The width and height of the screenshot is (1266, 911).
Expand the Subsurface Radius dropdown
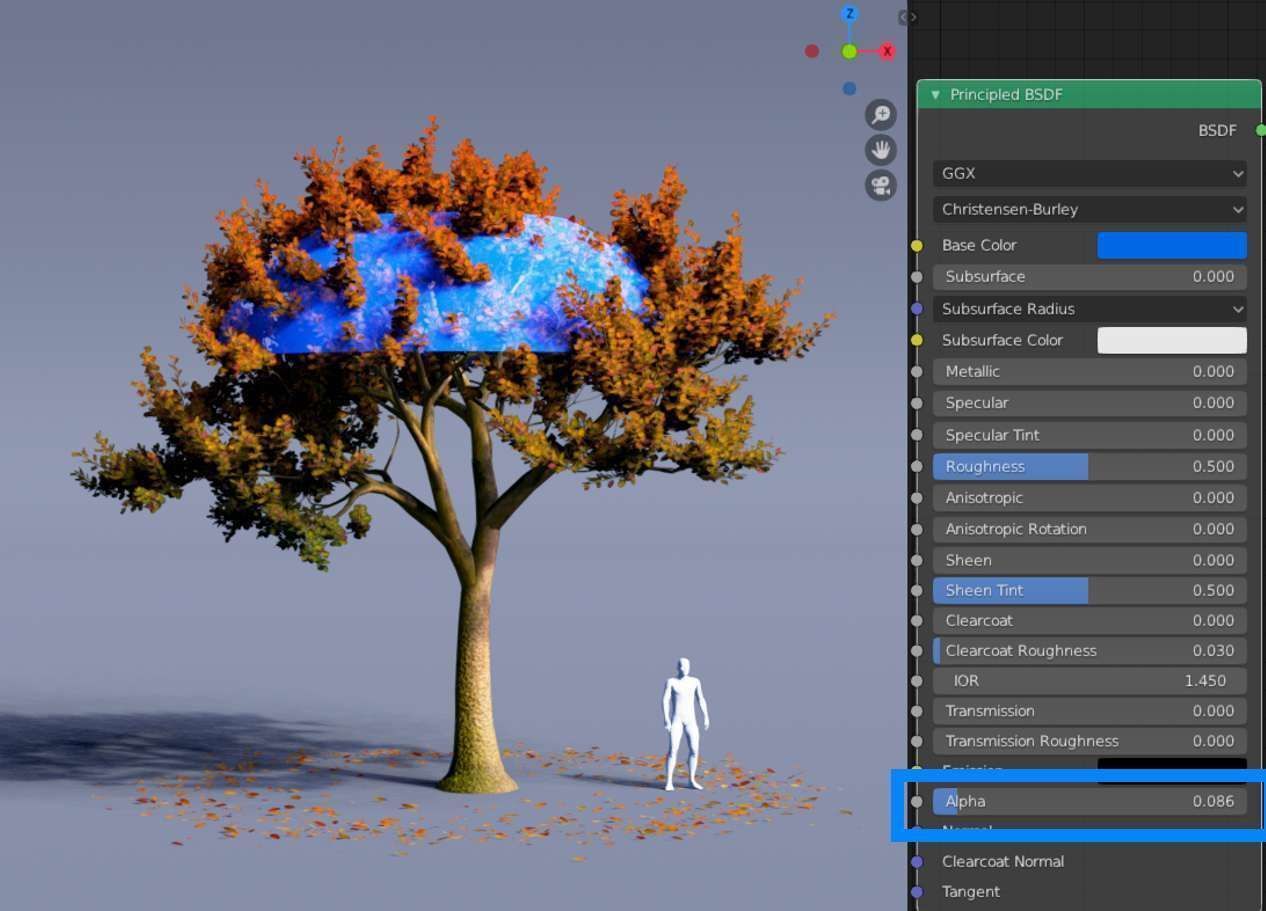tap(1090, 309)
